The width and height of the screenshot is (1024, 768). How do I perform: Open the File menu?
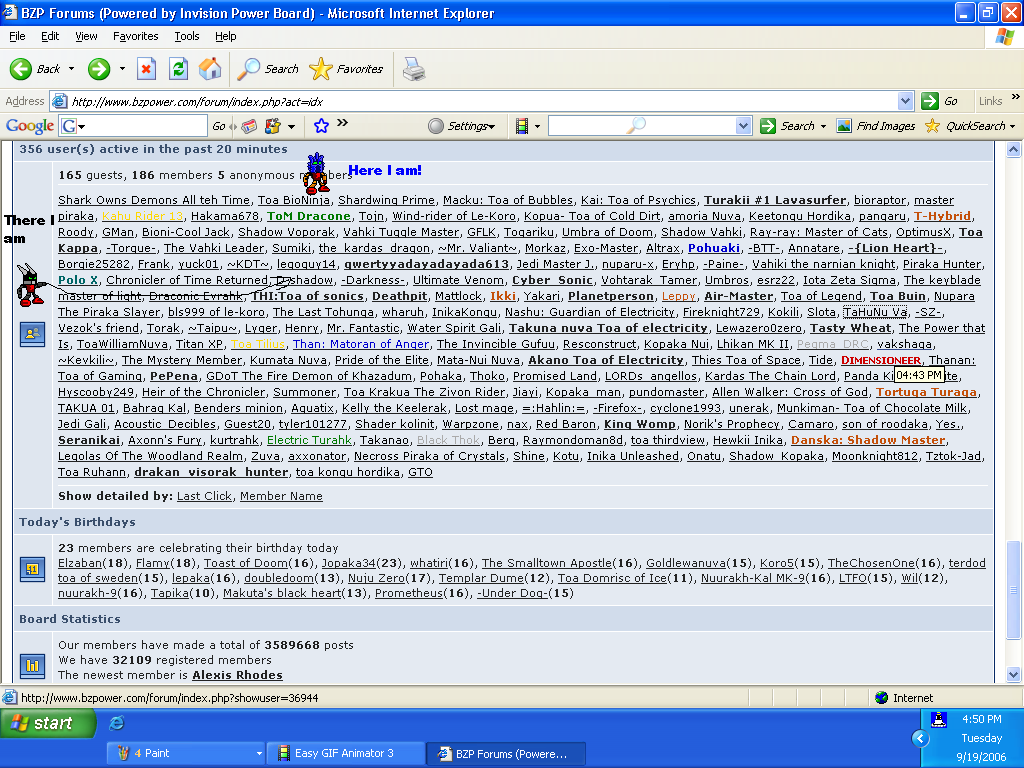tap(17, 36)
